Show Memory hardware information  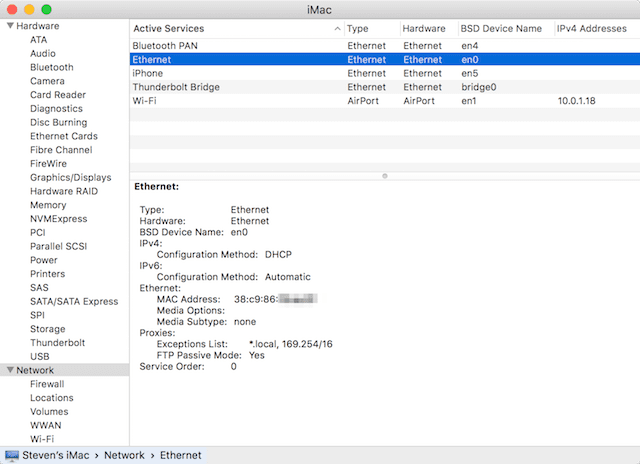[x=48, y=205]
